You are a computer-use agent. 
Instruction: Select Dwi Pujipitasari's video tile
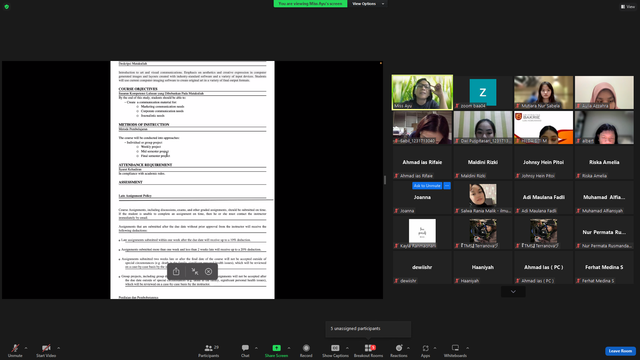(x=483, y=127)
